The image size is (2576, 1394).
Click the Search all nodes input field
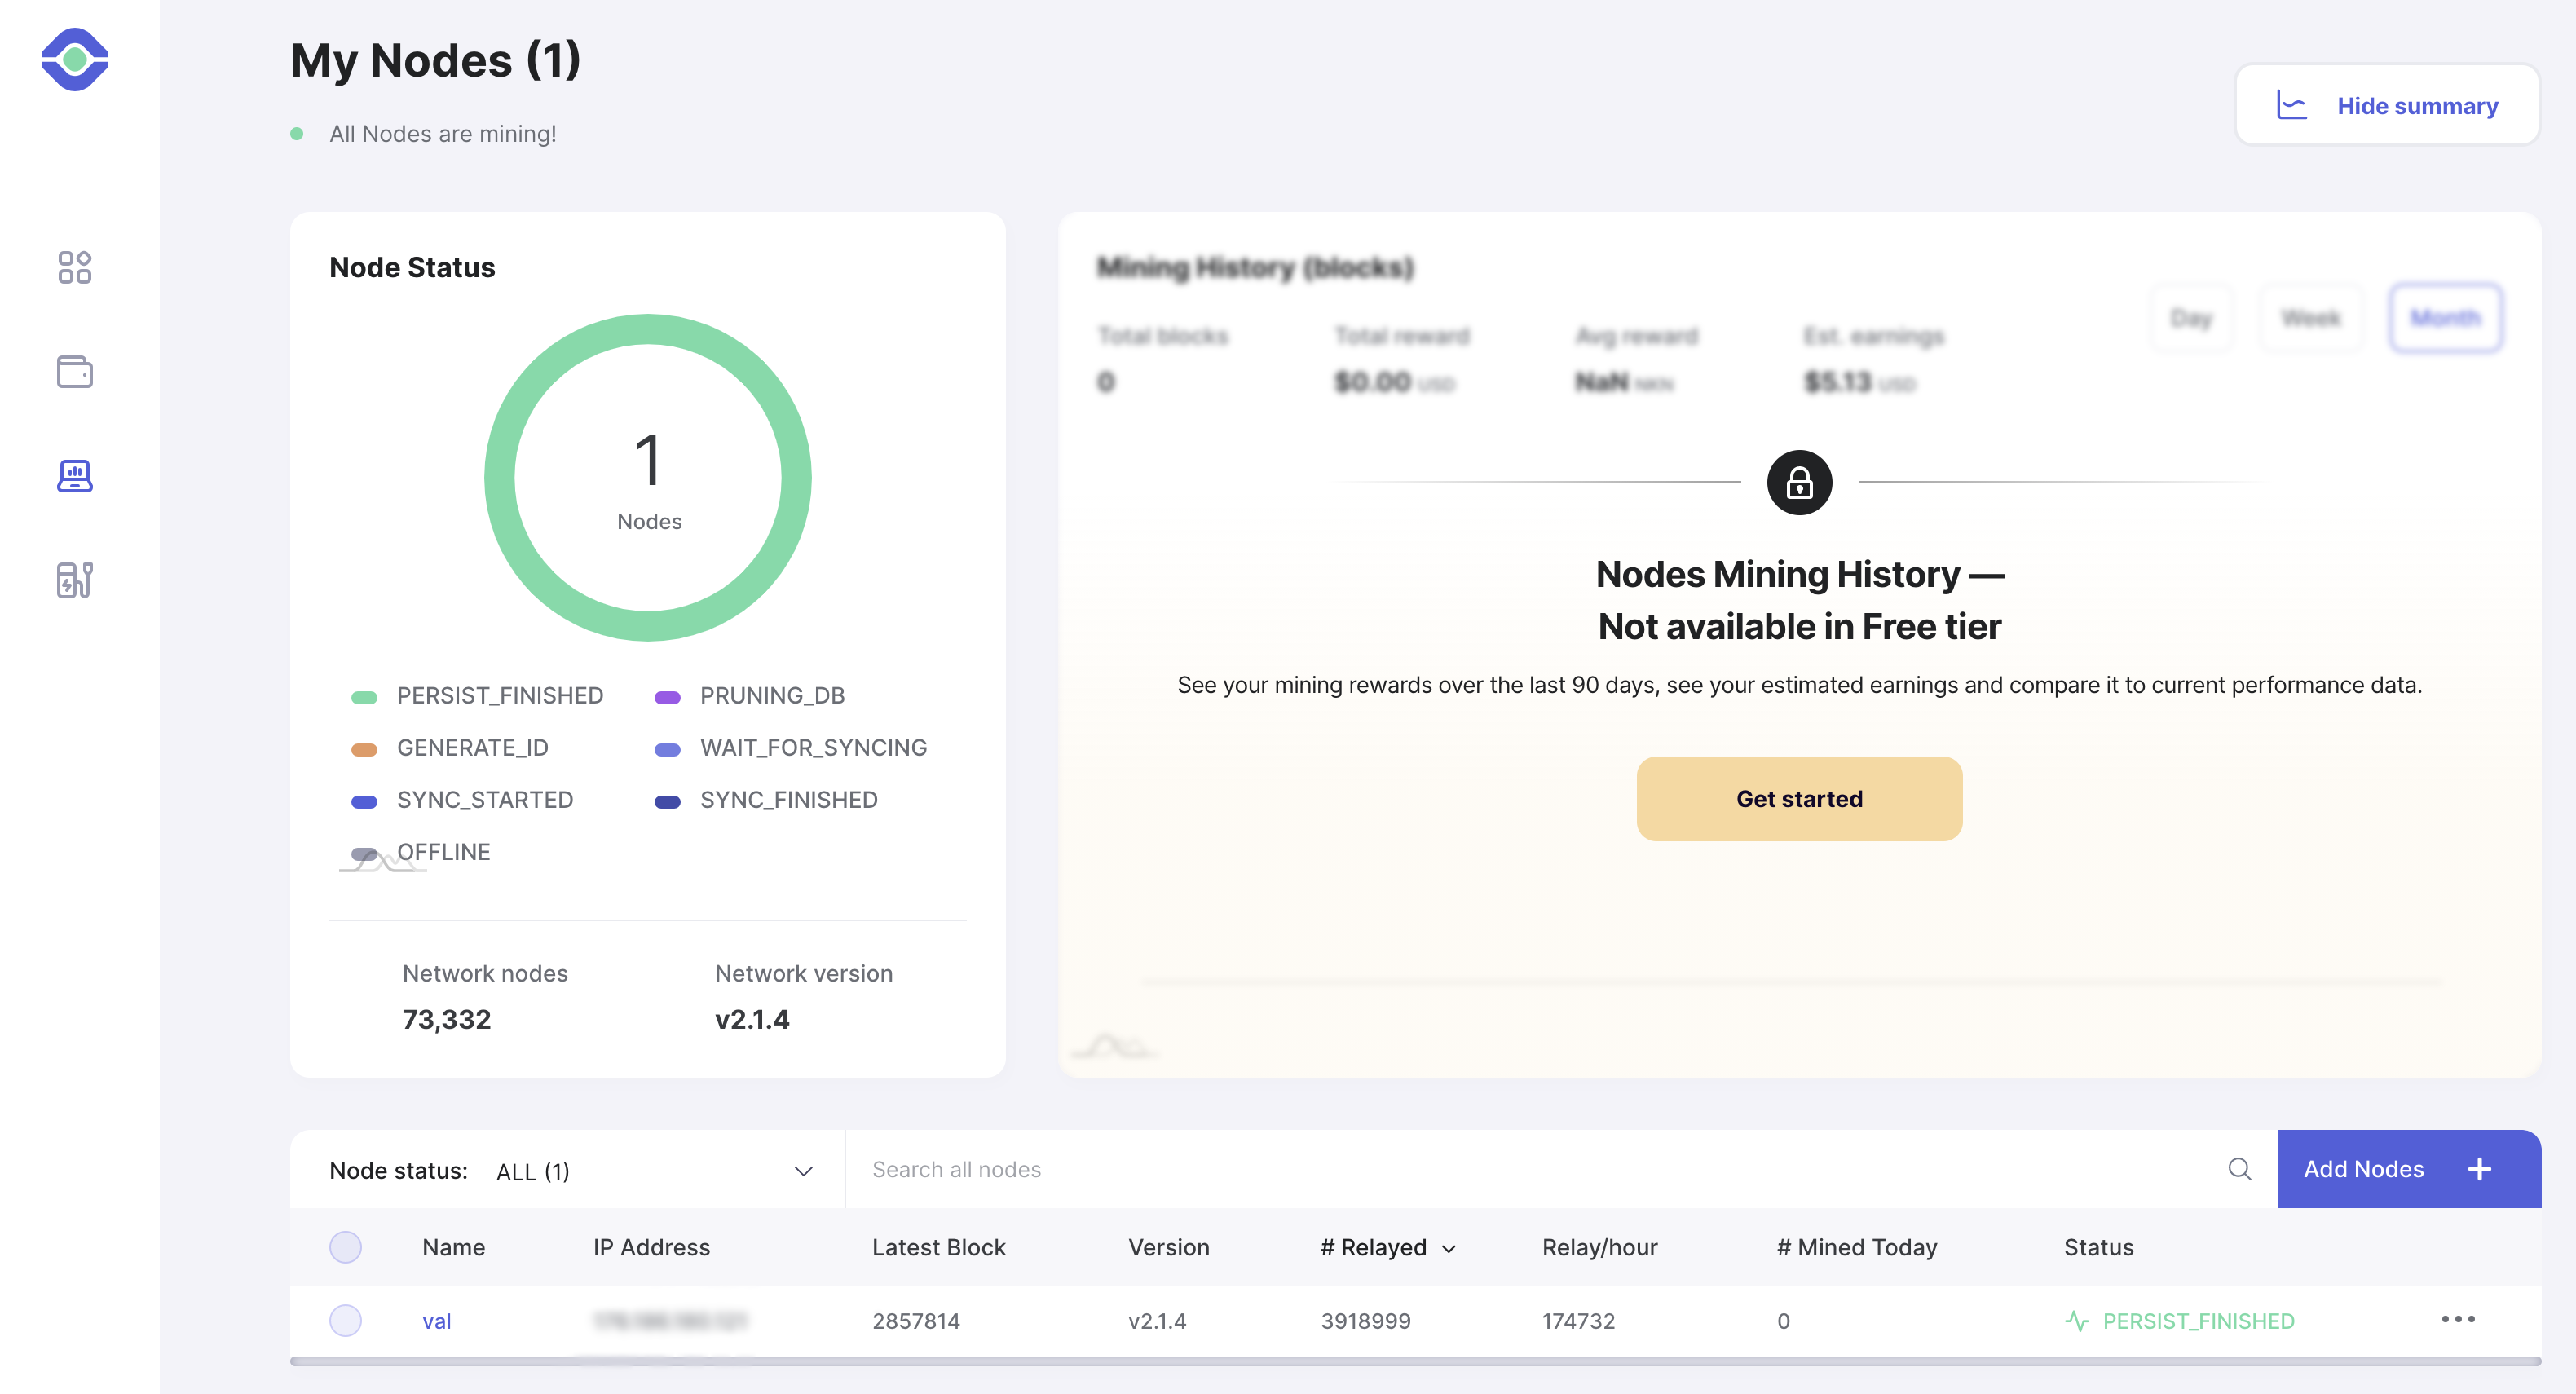coord(1540,1169)
